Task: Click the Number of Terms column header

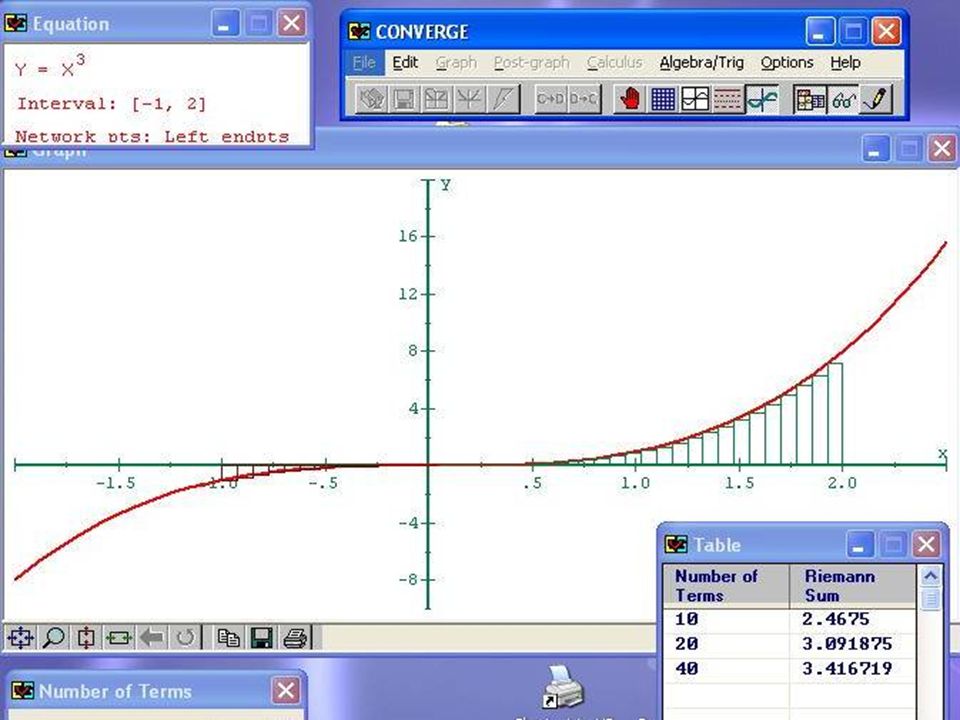Action: [727, 586]
